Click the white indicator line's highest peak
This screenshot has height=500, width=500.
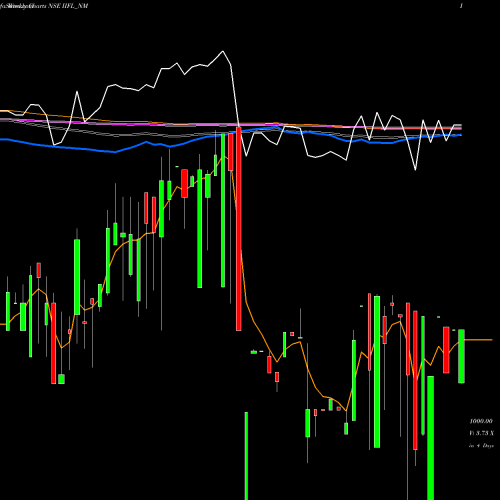point(223,52)
